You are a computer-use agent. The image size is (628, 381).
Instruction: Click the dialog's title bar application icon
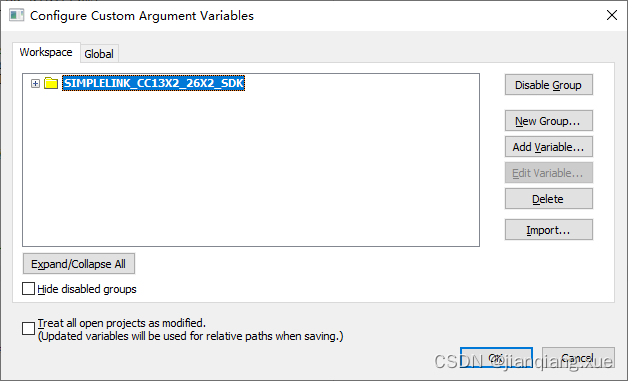16,15
